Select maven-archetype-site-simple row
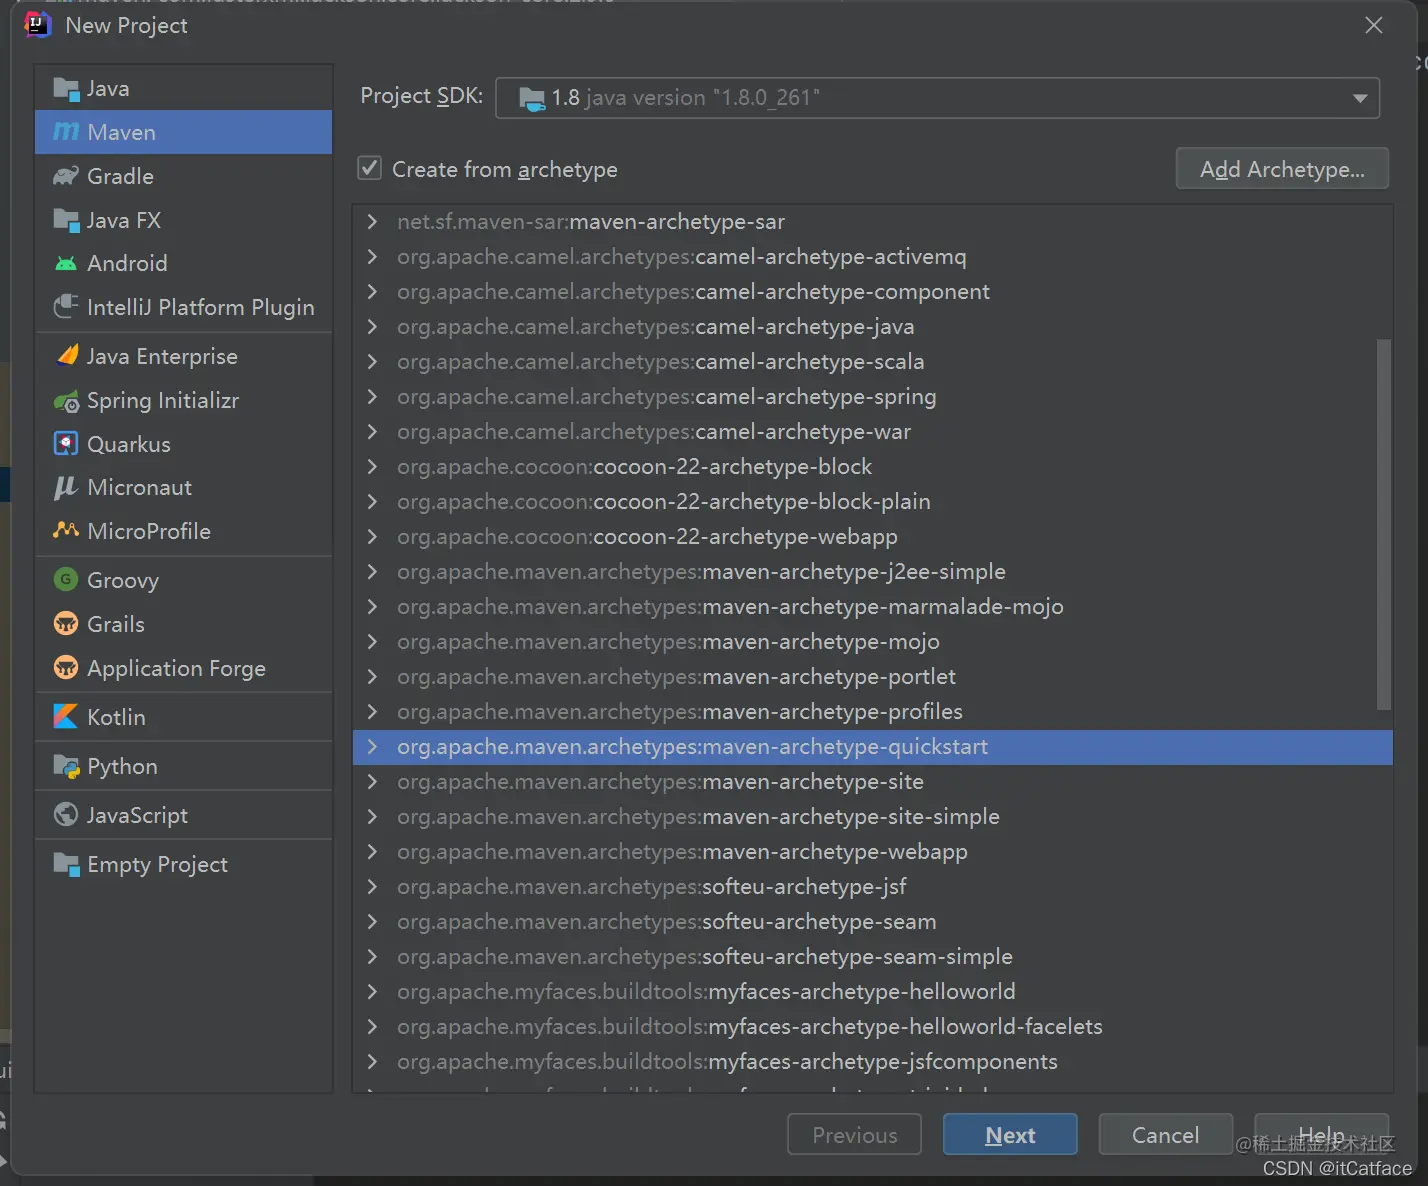Image resolution: width=1428 pixels, height=1186 pixels. (x=873, y=816)
